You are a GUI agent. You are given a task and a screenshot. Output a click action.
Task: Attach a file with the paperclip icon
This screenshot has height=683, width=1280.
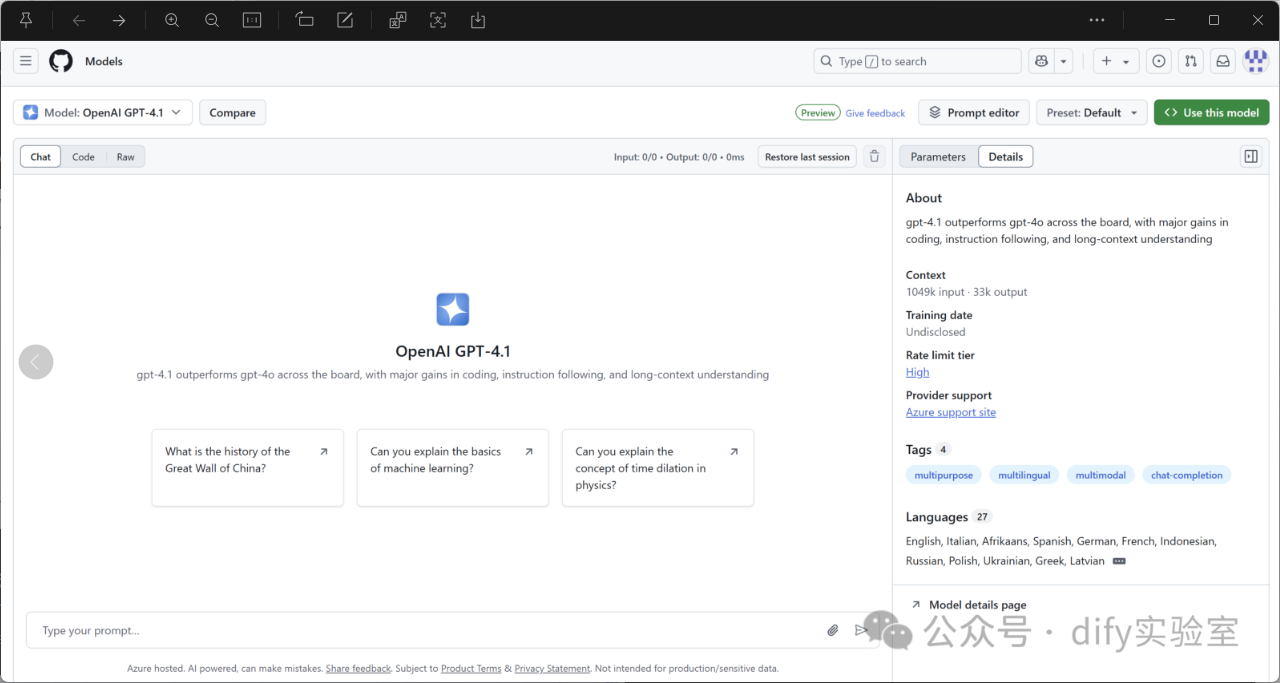pos(832,630)
